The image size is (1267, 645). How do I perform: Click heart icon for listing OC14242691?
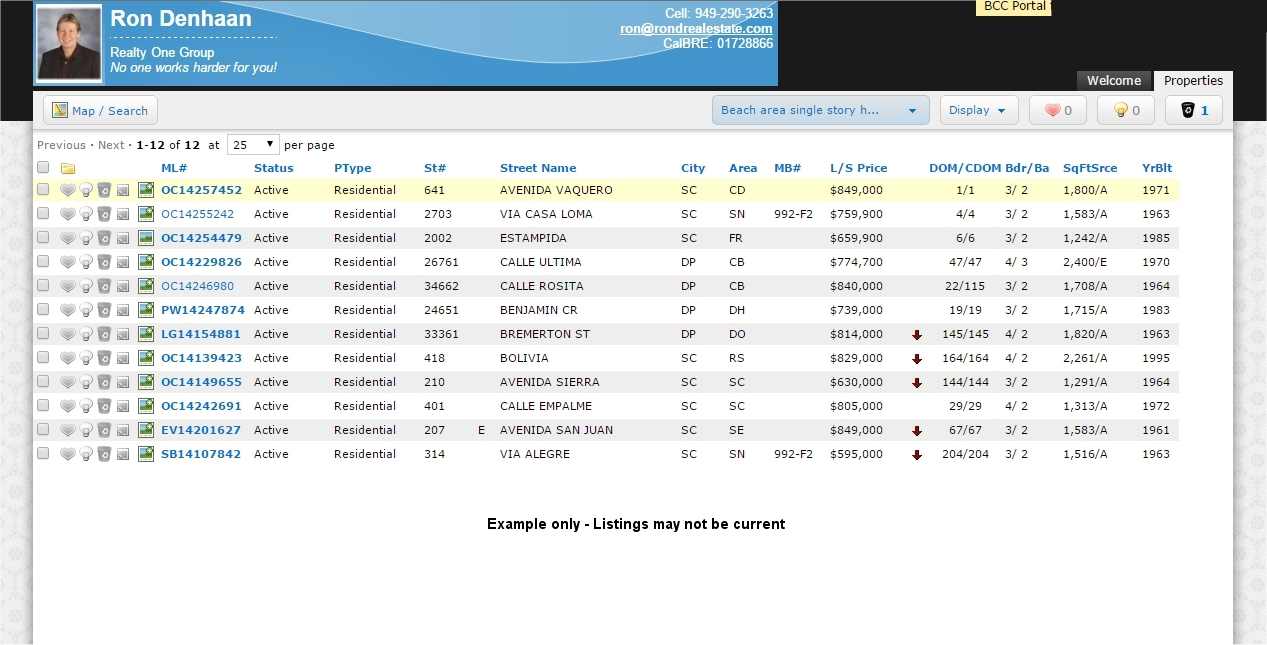click(x=68, y=406)
